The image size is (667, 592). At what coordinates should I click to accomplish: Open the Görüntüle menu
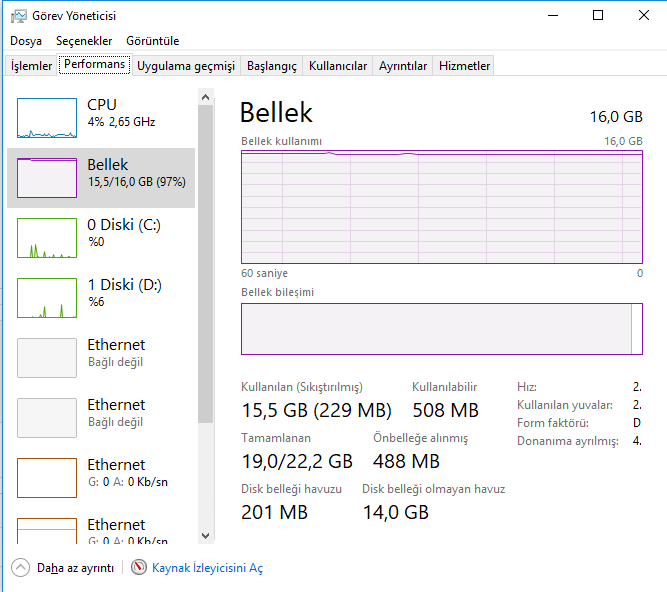pos(152,41)
